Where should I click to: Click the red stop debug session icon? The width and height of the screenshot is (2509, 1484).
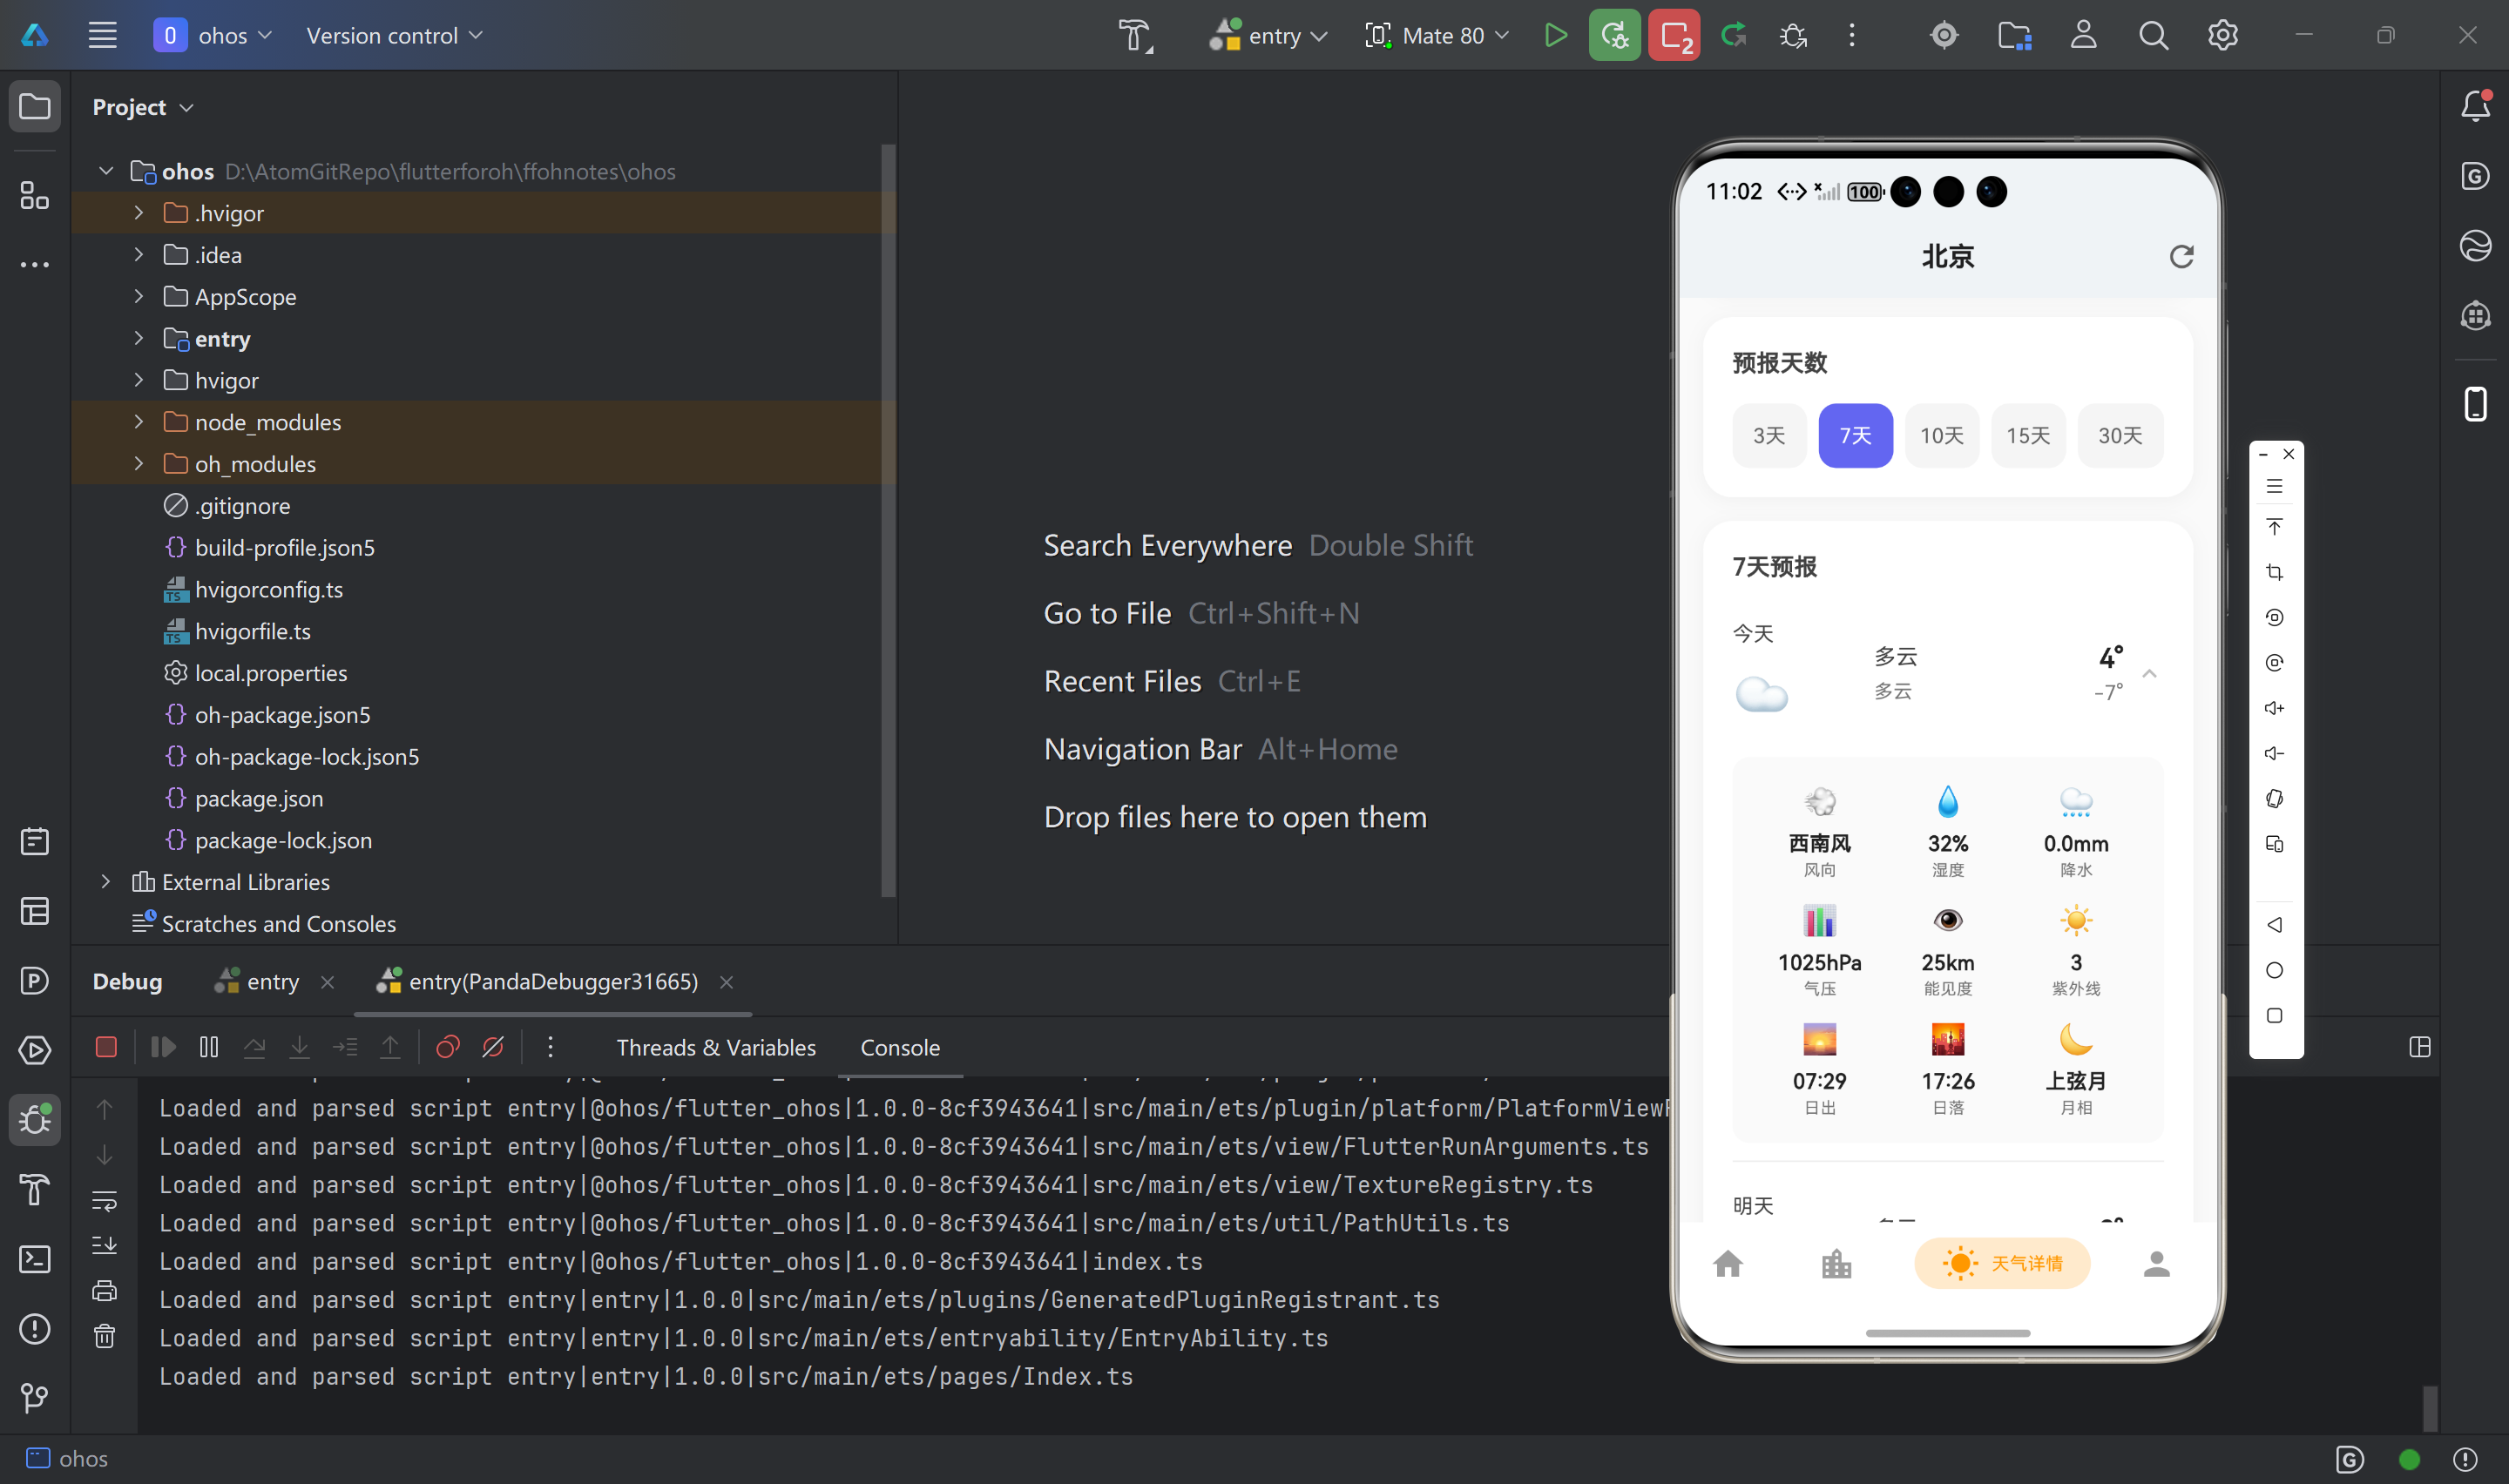(x=106, y=1047)
